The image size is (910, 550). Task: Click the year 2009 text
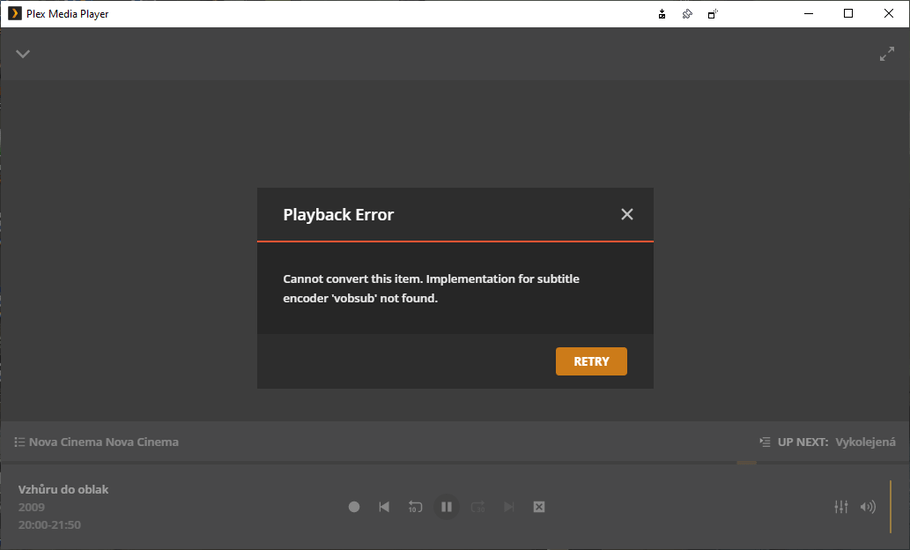pos(31,507)
